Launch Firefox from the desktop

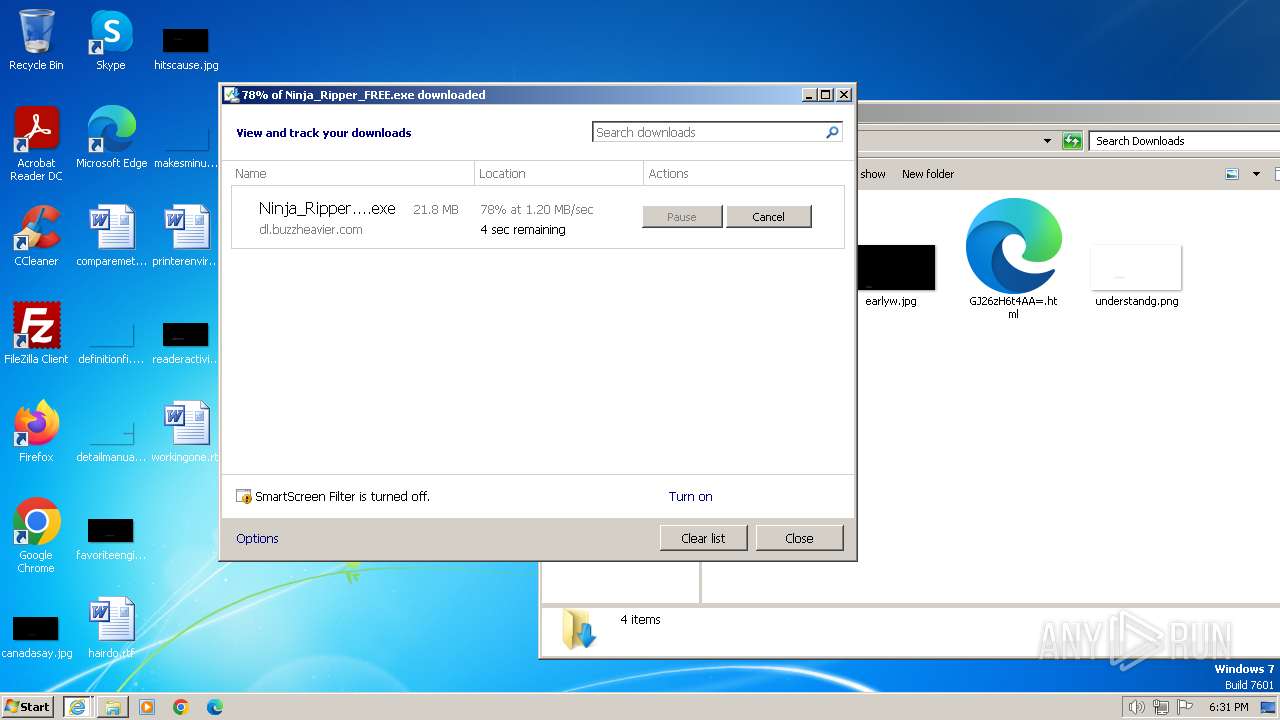[x=36, y=432]
